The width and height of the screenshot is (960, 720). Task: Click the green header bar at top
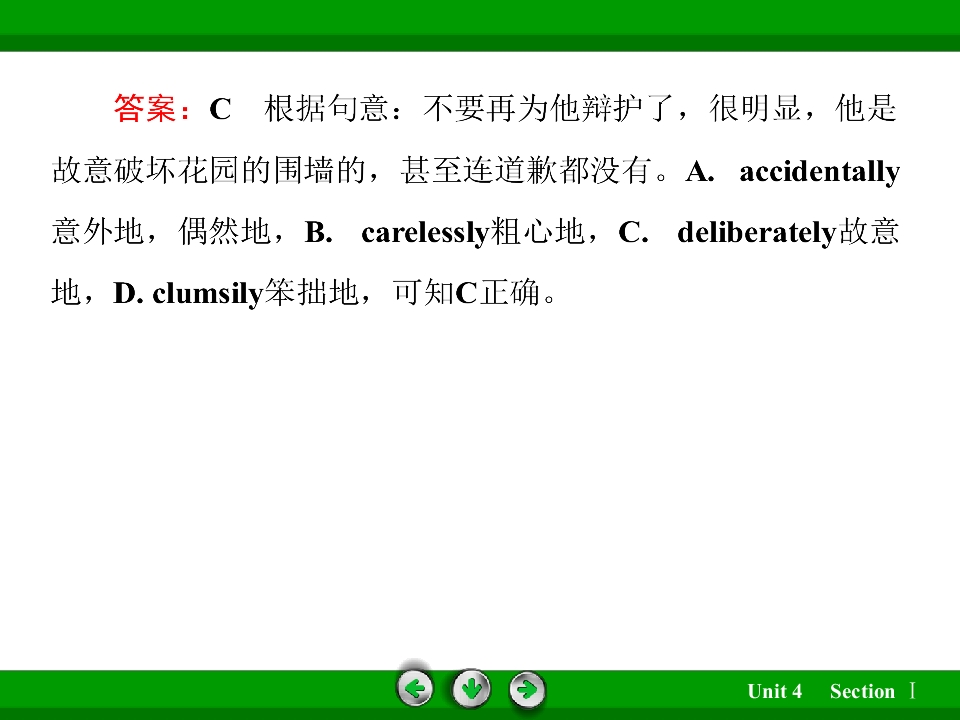480,25
